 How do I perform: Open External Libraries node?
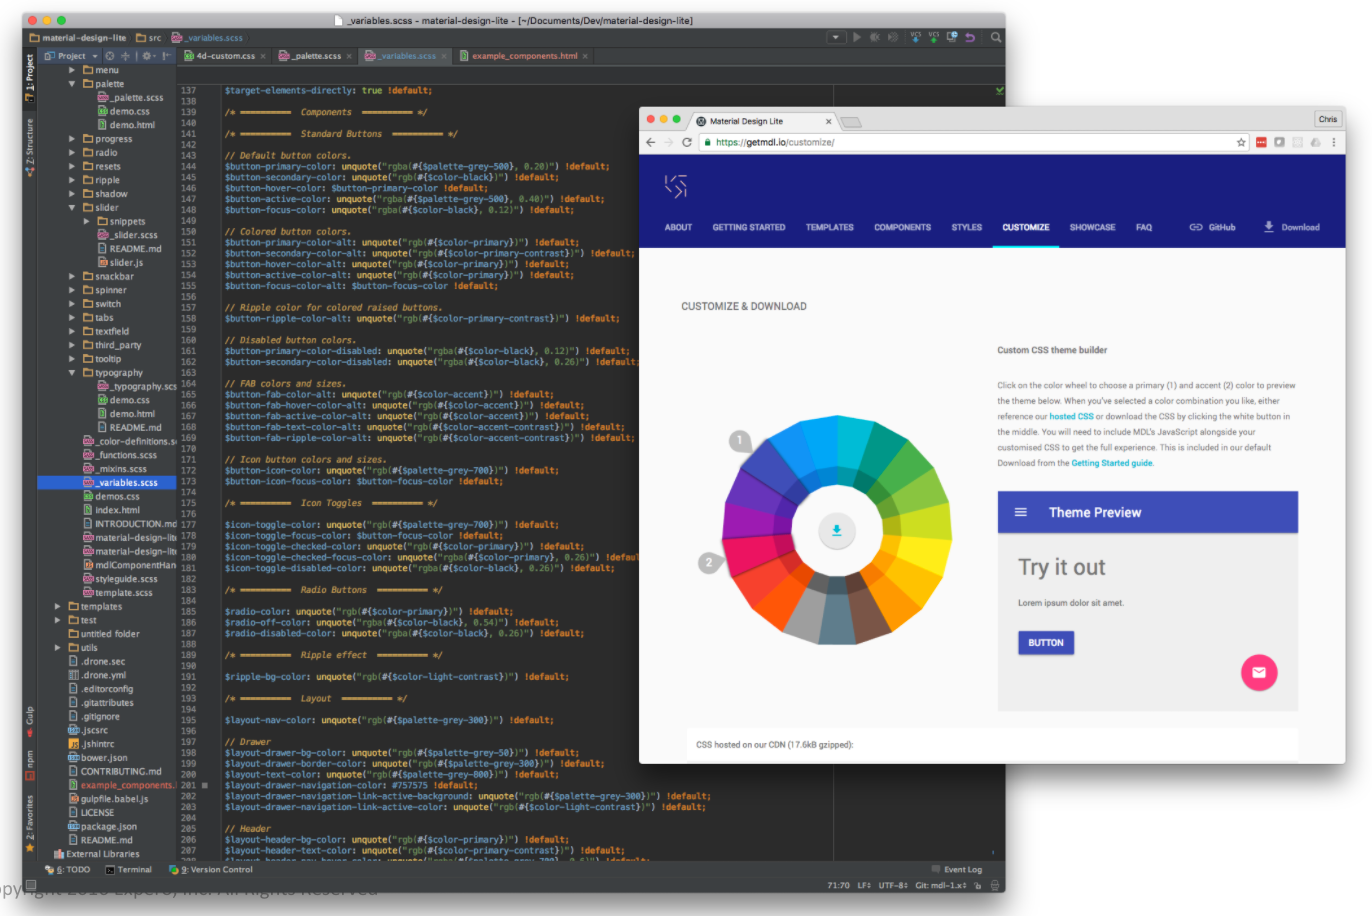(96, 855)
